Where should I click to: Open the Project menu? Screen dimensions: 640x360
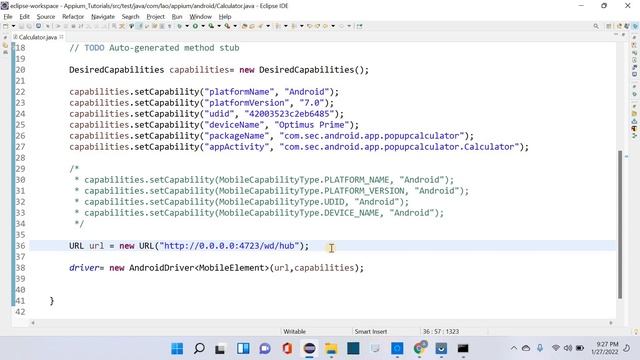[156, 17]
